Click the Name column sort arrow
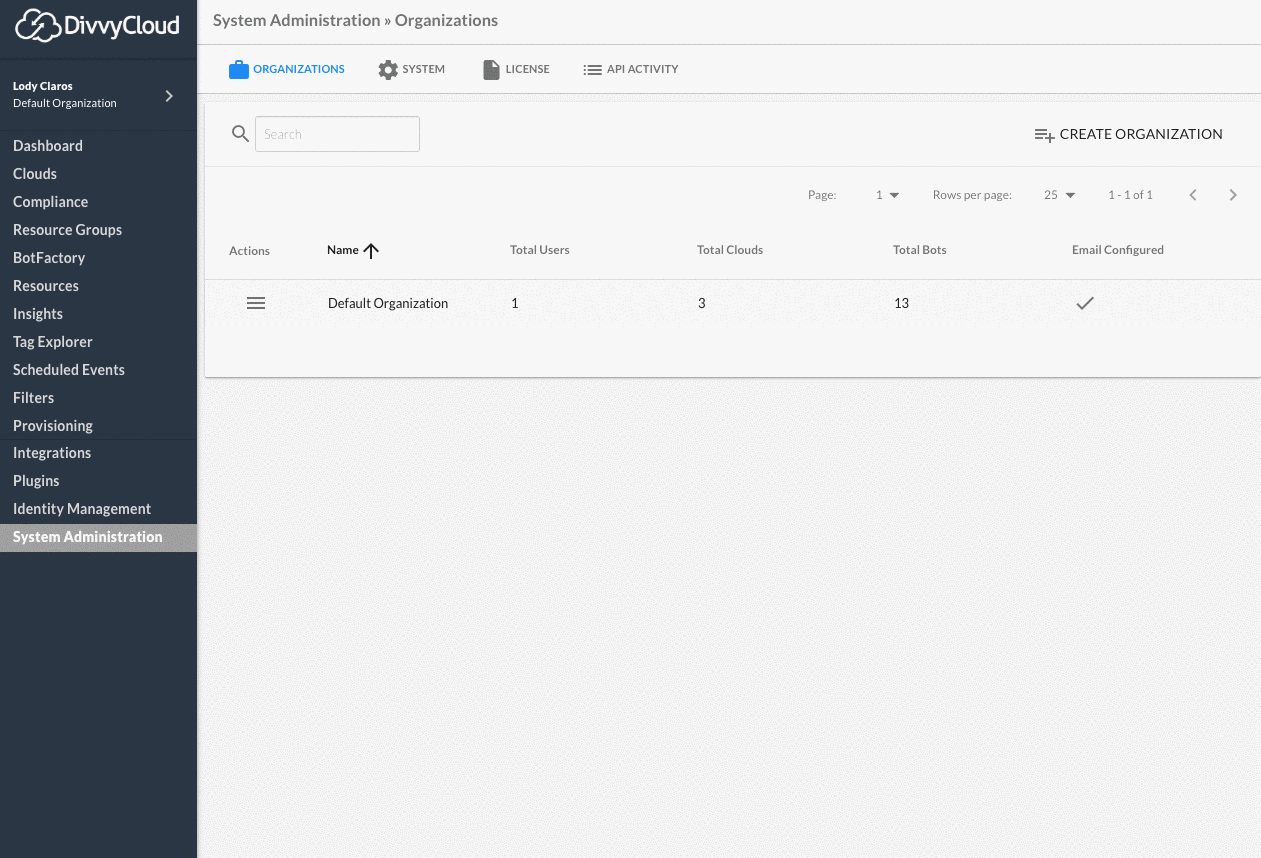1261x858 pixels. [371, 251]
